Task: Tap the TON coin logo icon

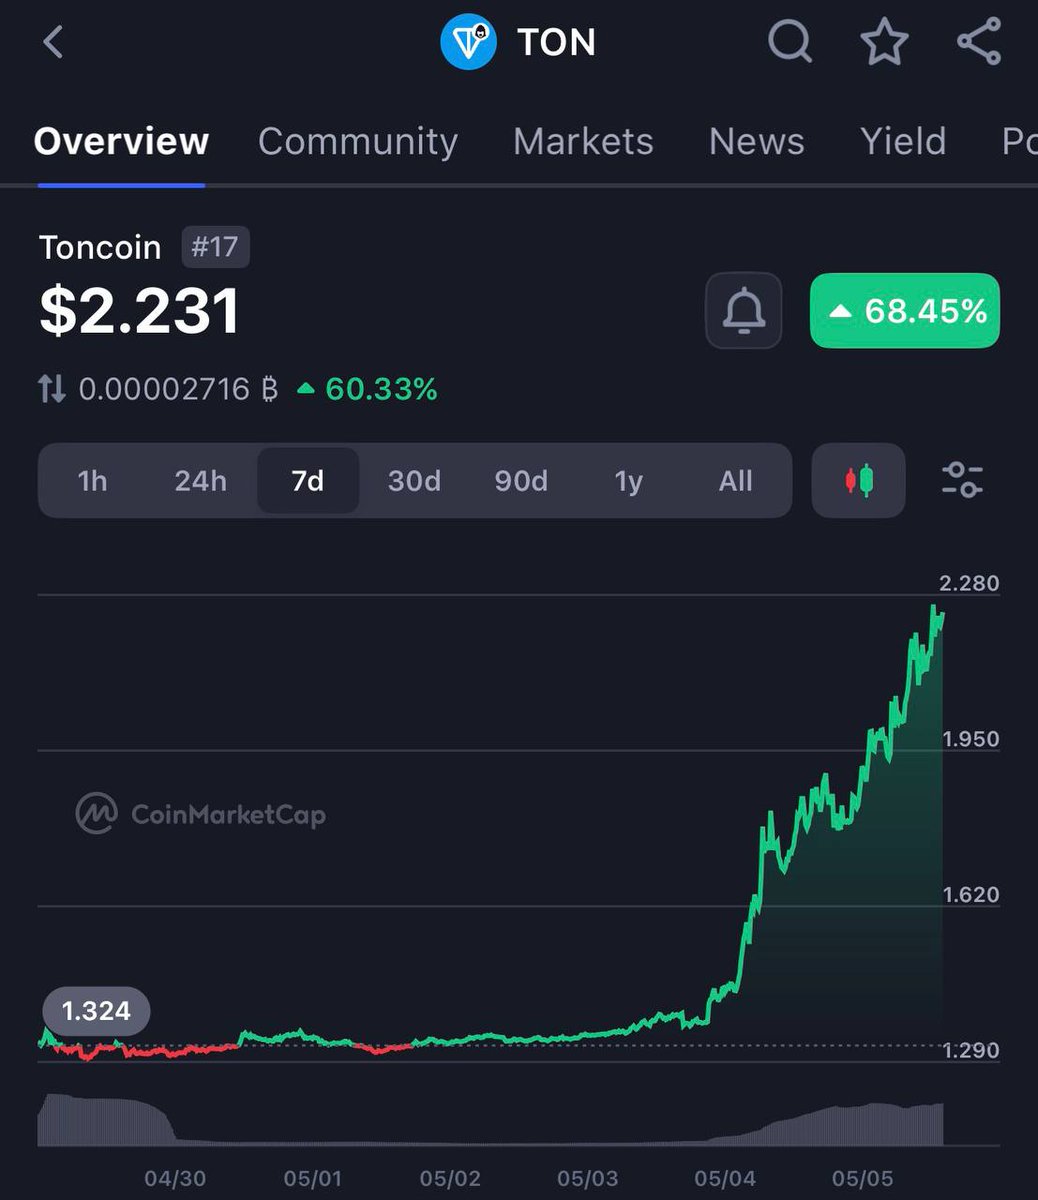Action: (469, 42)
